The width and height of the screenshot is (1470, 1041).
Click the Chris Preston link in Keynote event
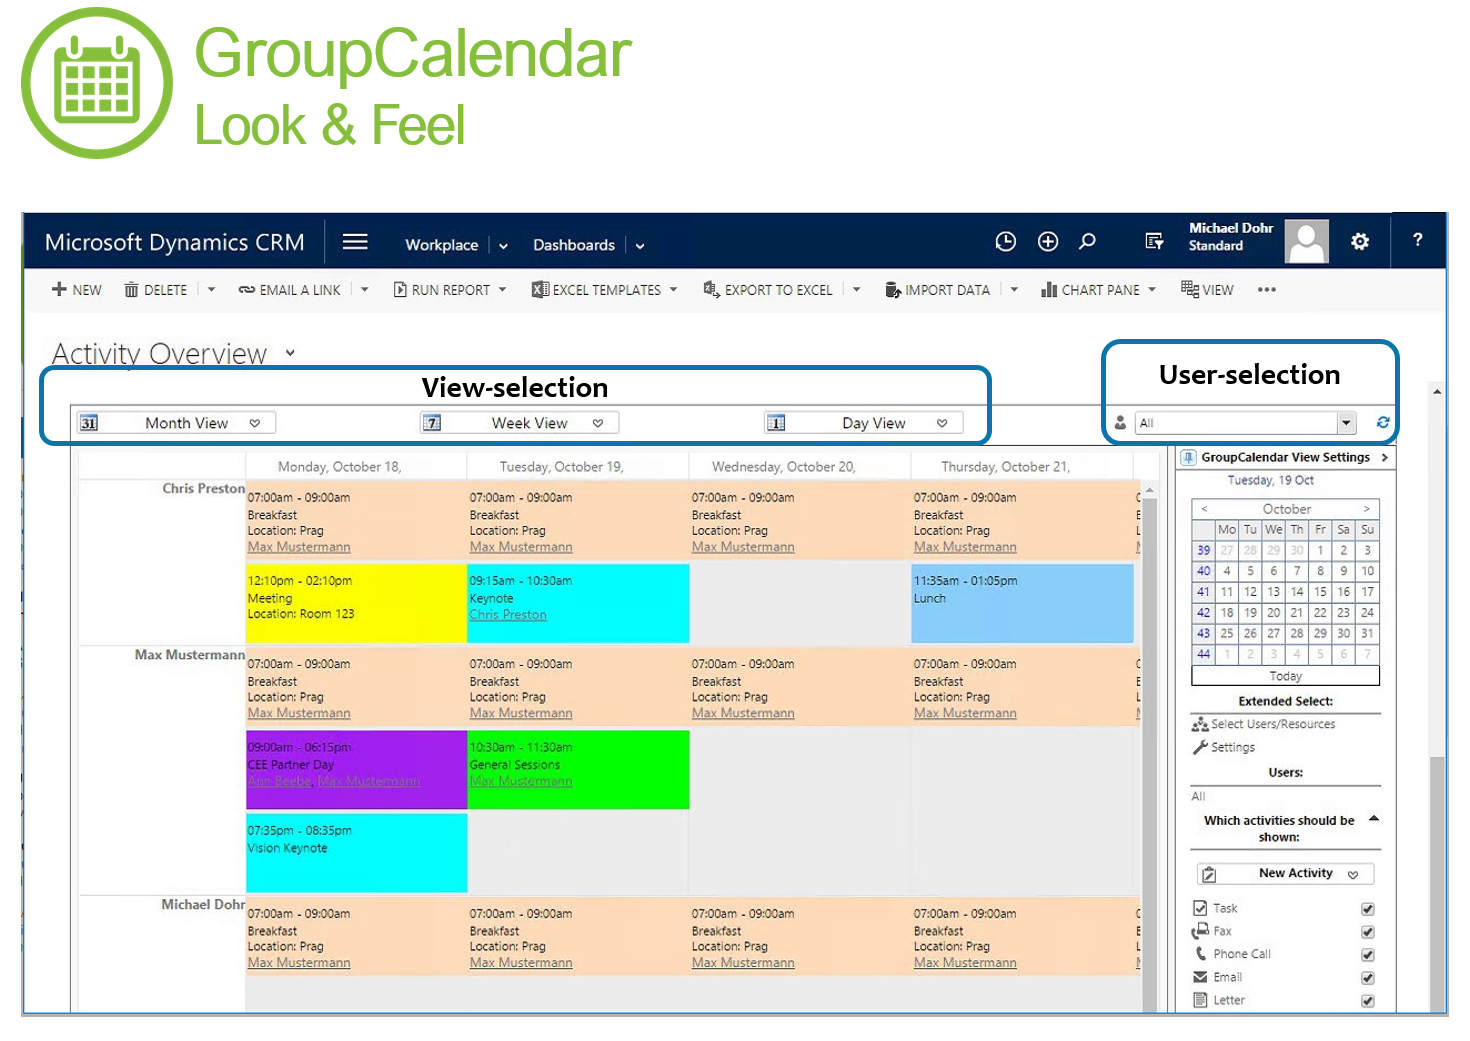508,615
